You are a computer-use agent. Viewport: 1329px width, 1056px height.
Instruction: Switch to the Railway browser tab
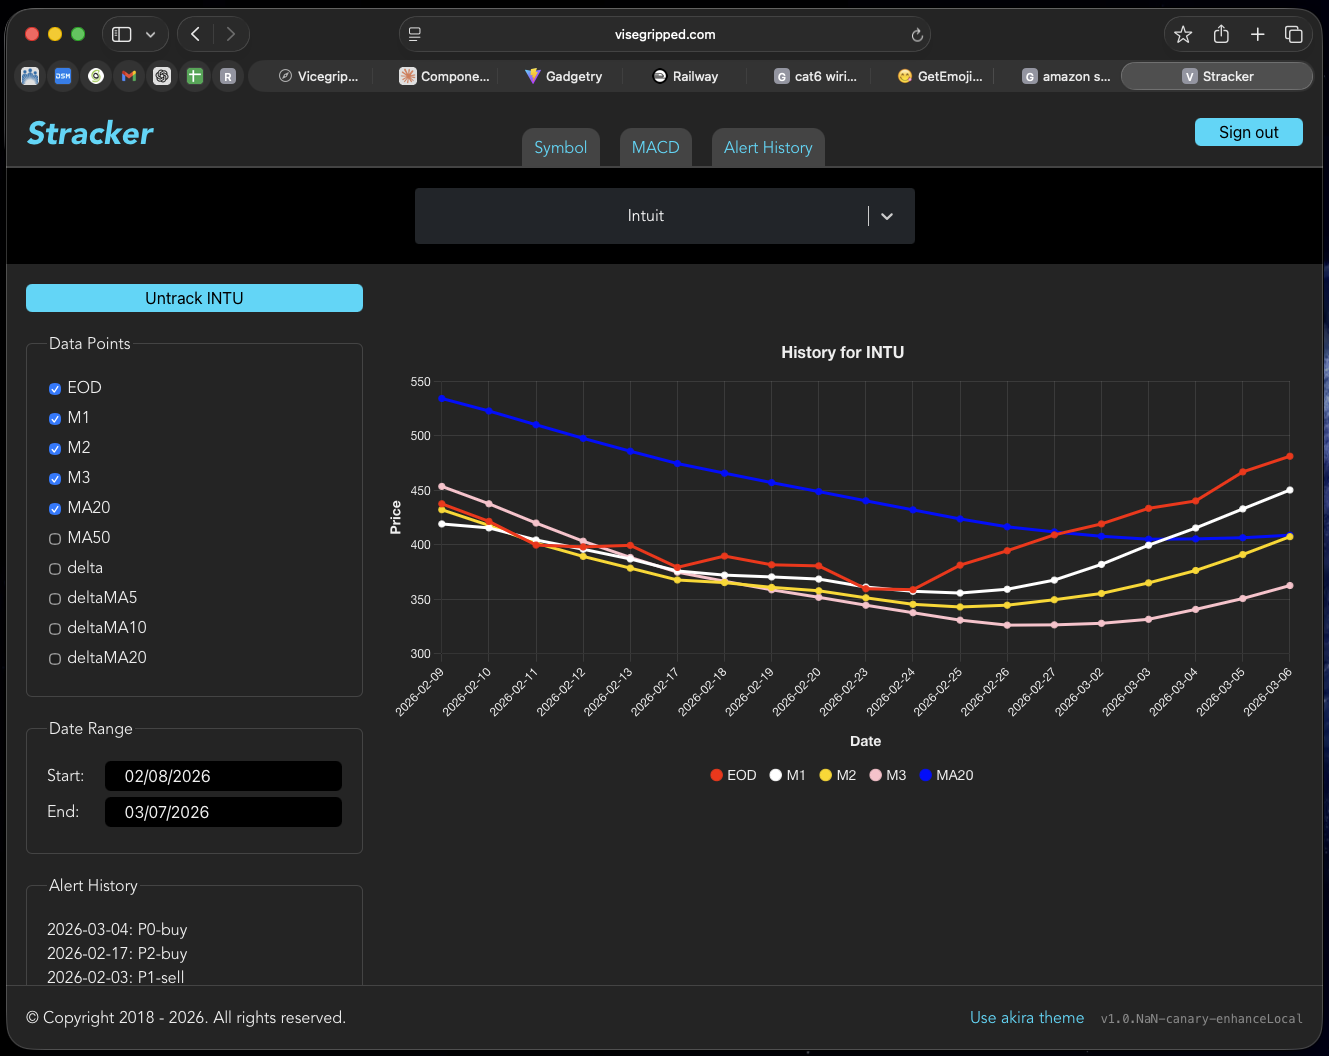coord(686,76)
